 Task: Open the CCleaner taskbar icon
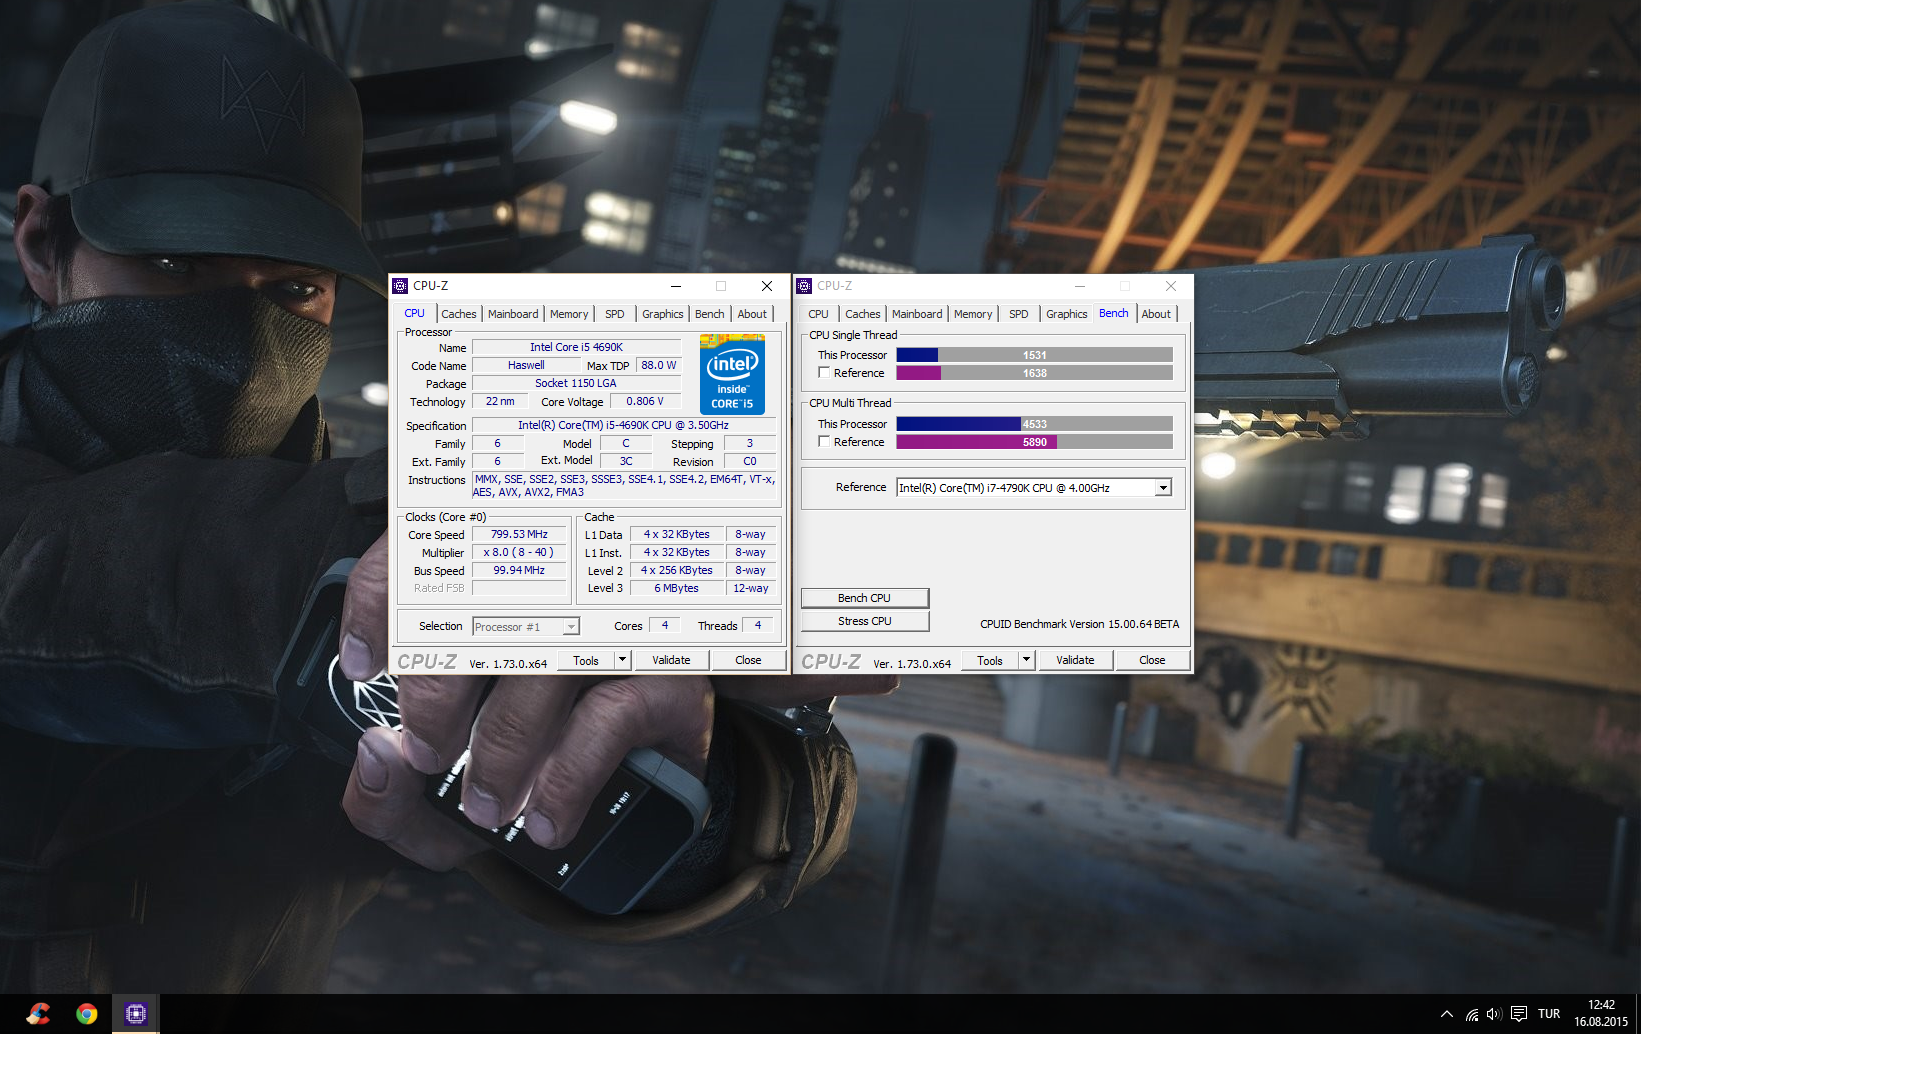(x=38, y=1014)
